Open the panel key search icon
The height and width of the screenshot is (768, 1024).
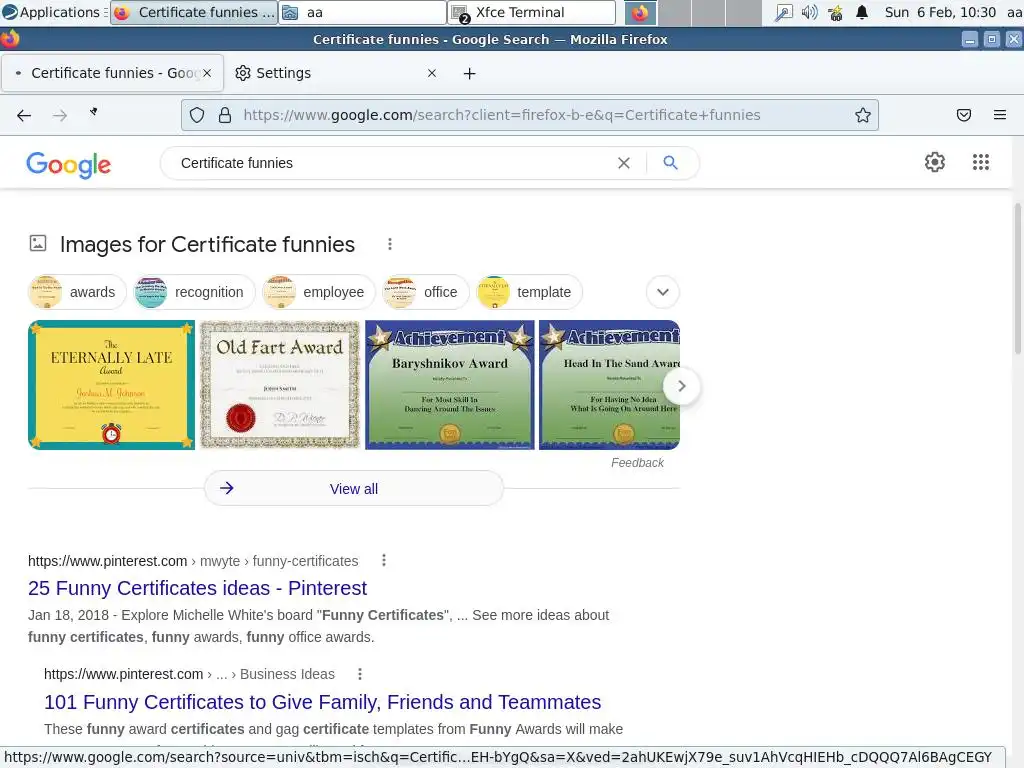(x=782, y=12)
